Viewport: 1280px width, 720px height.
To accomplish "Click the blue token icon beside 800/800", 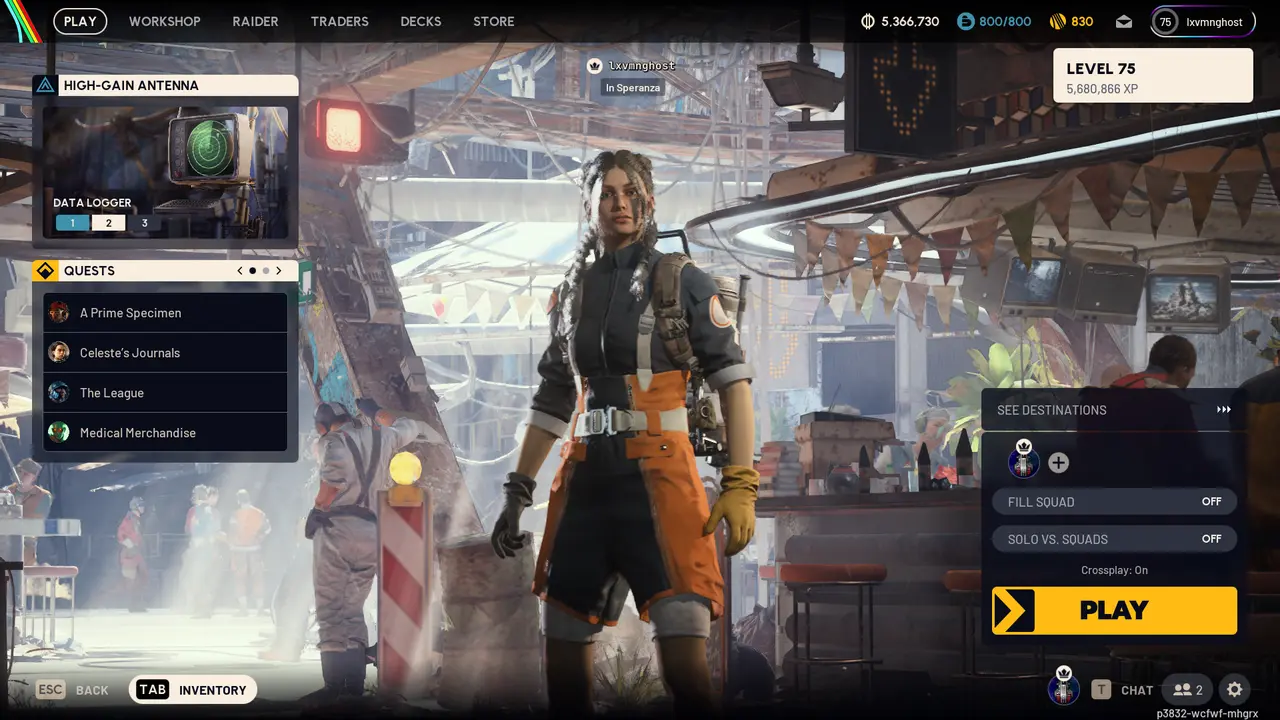I will [965, 21].
